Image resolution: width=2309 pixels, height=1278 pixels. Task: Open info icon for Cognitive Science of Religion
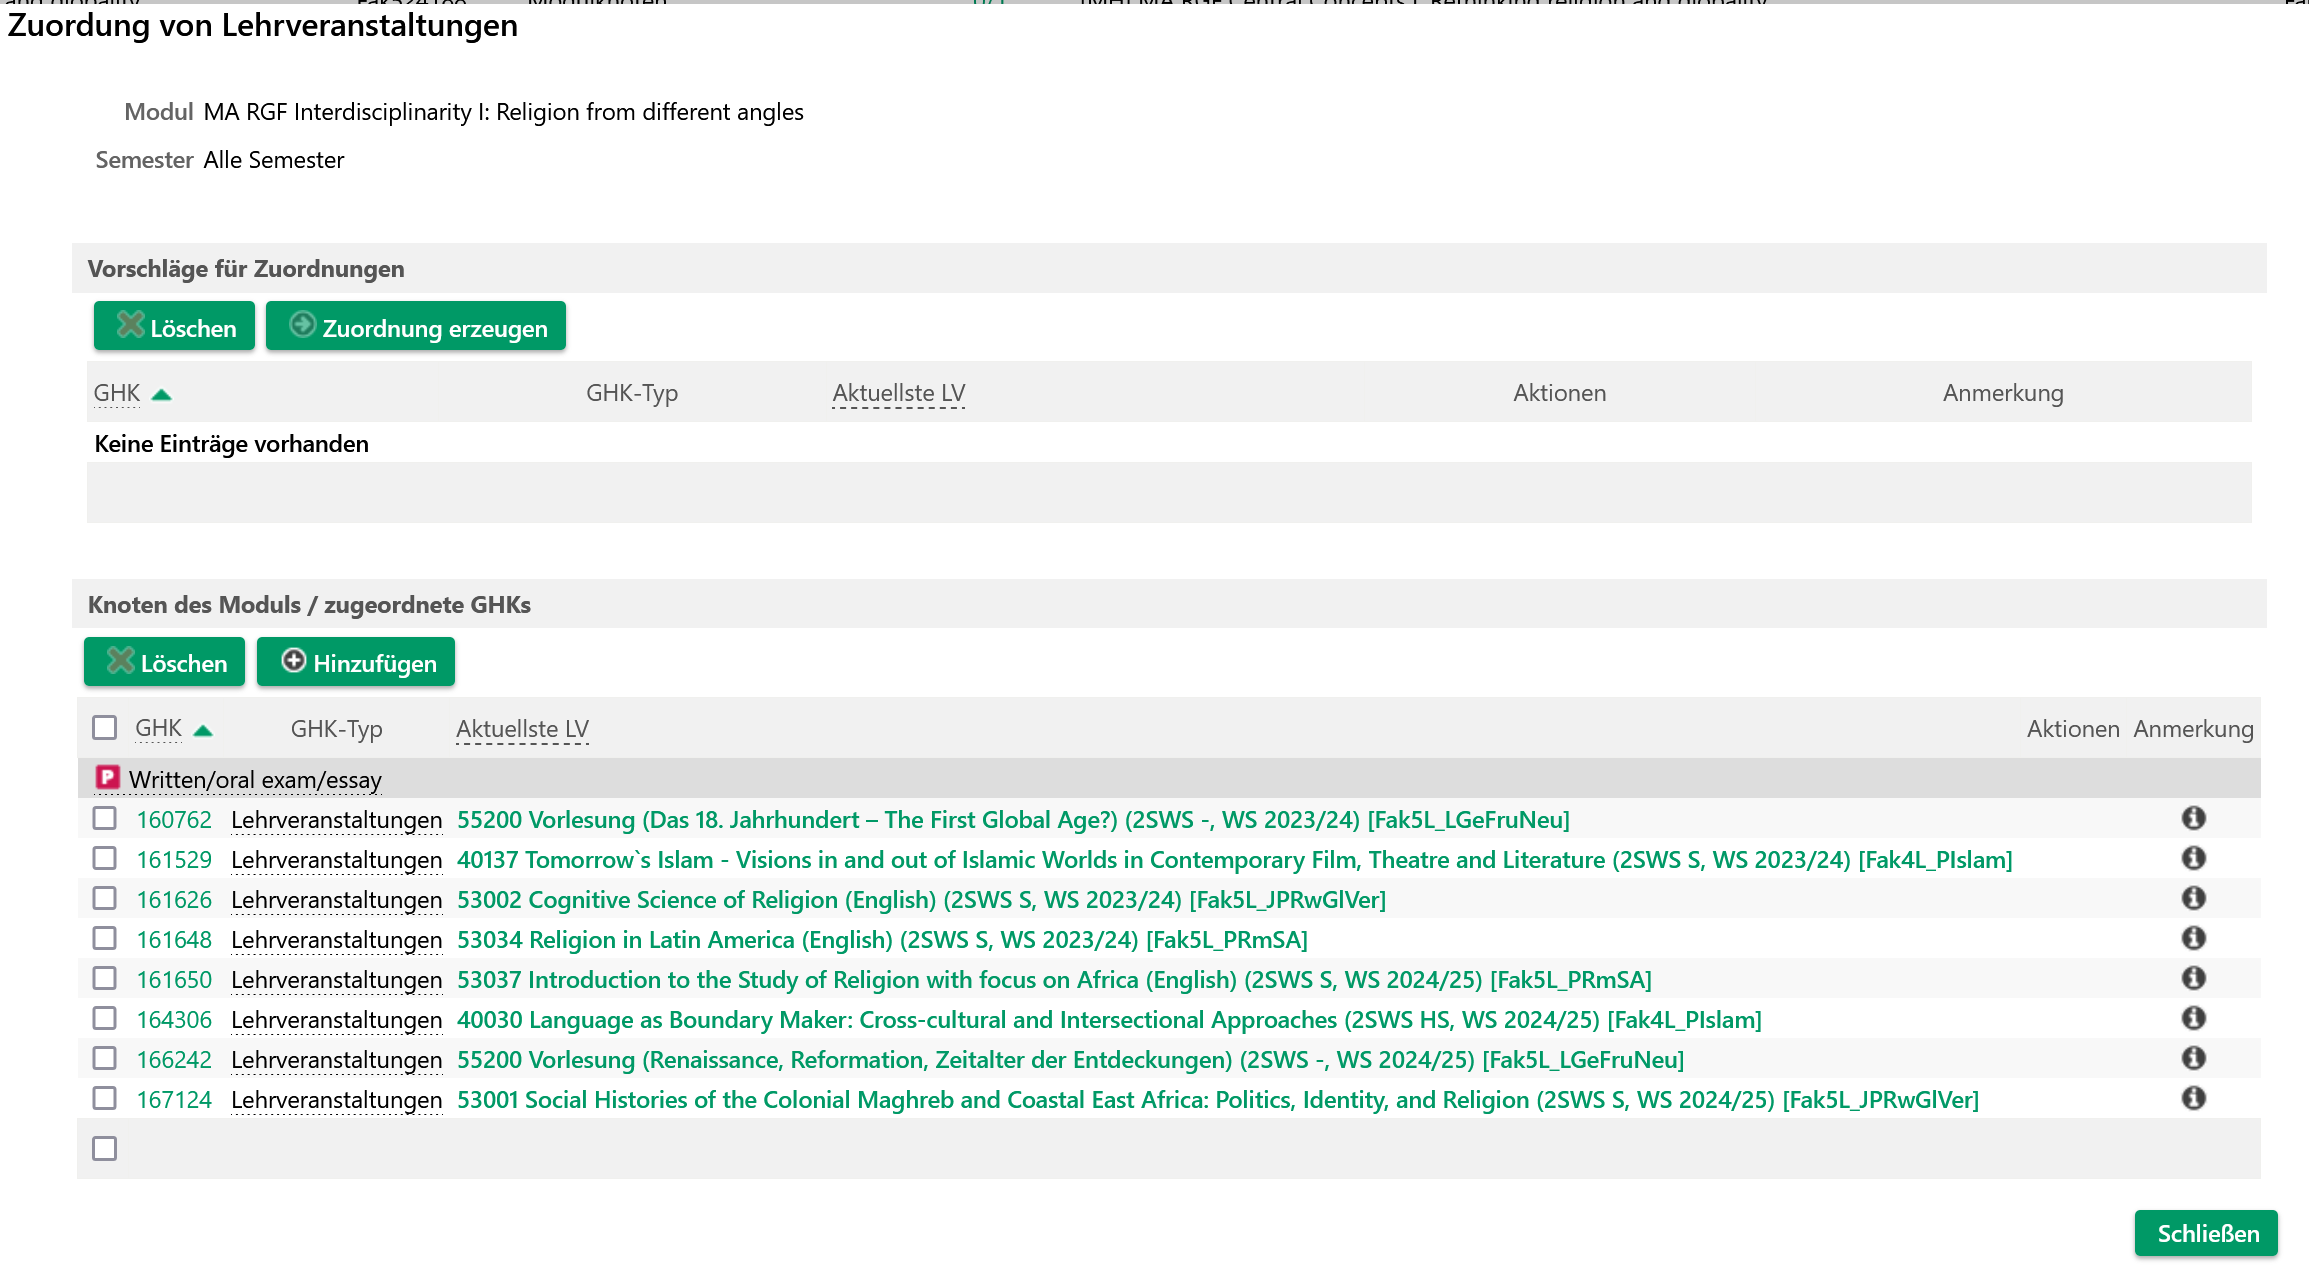coord(2193,898)
